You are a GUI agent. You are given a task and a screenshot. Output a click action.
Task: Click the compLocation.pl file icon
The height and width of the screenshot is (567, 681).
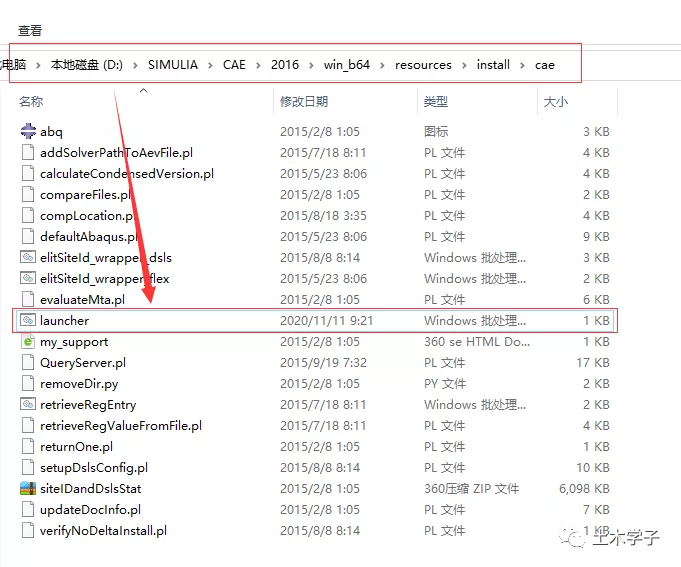click(28, 215)
